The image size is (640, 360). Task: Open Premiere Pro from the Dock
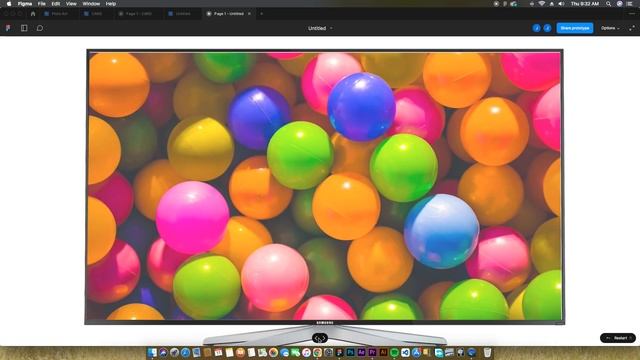(372, 352)
